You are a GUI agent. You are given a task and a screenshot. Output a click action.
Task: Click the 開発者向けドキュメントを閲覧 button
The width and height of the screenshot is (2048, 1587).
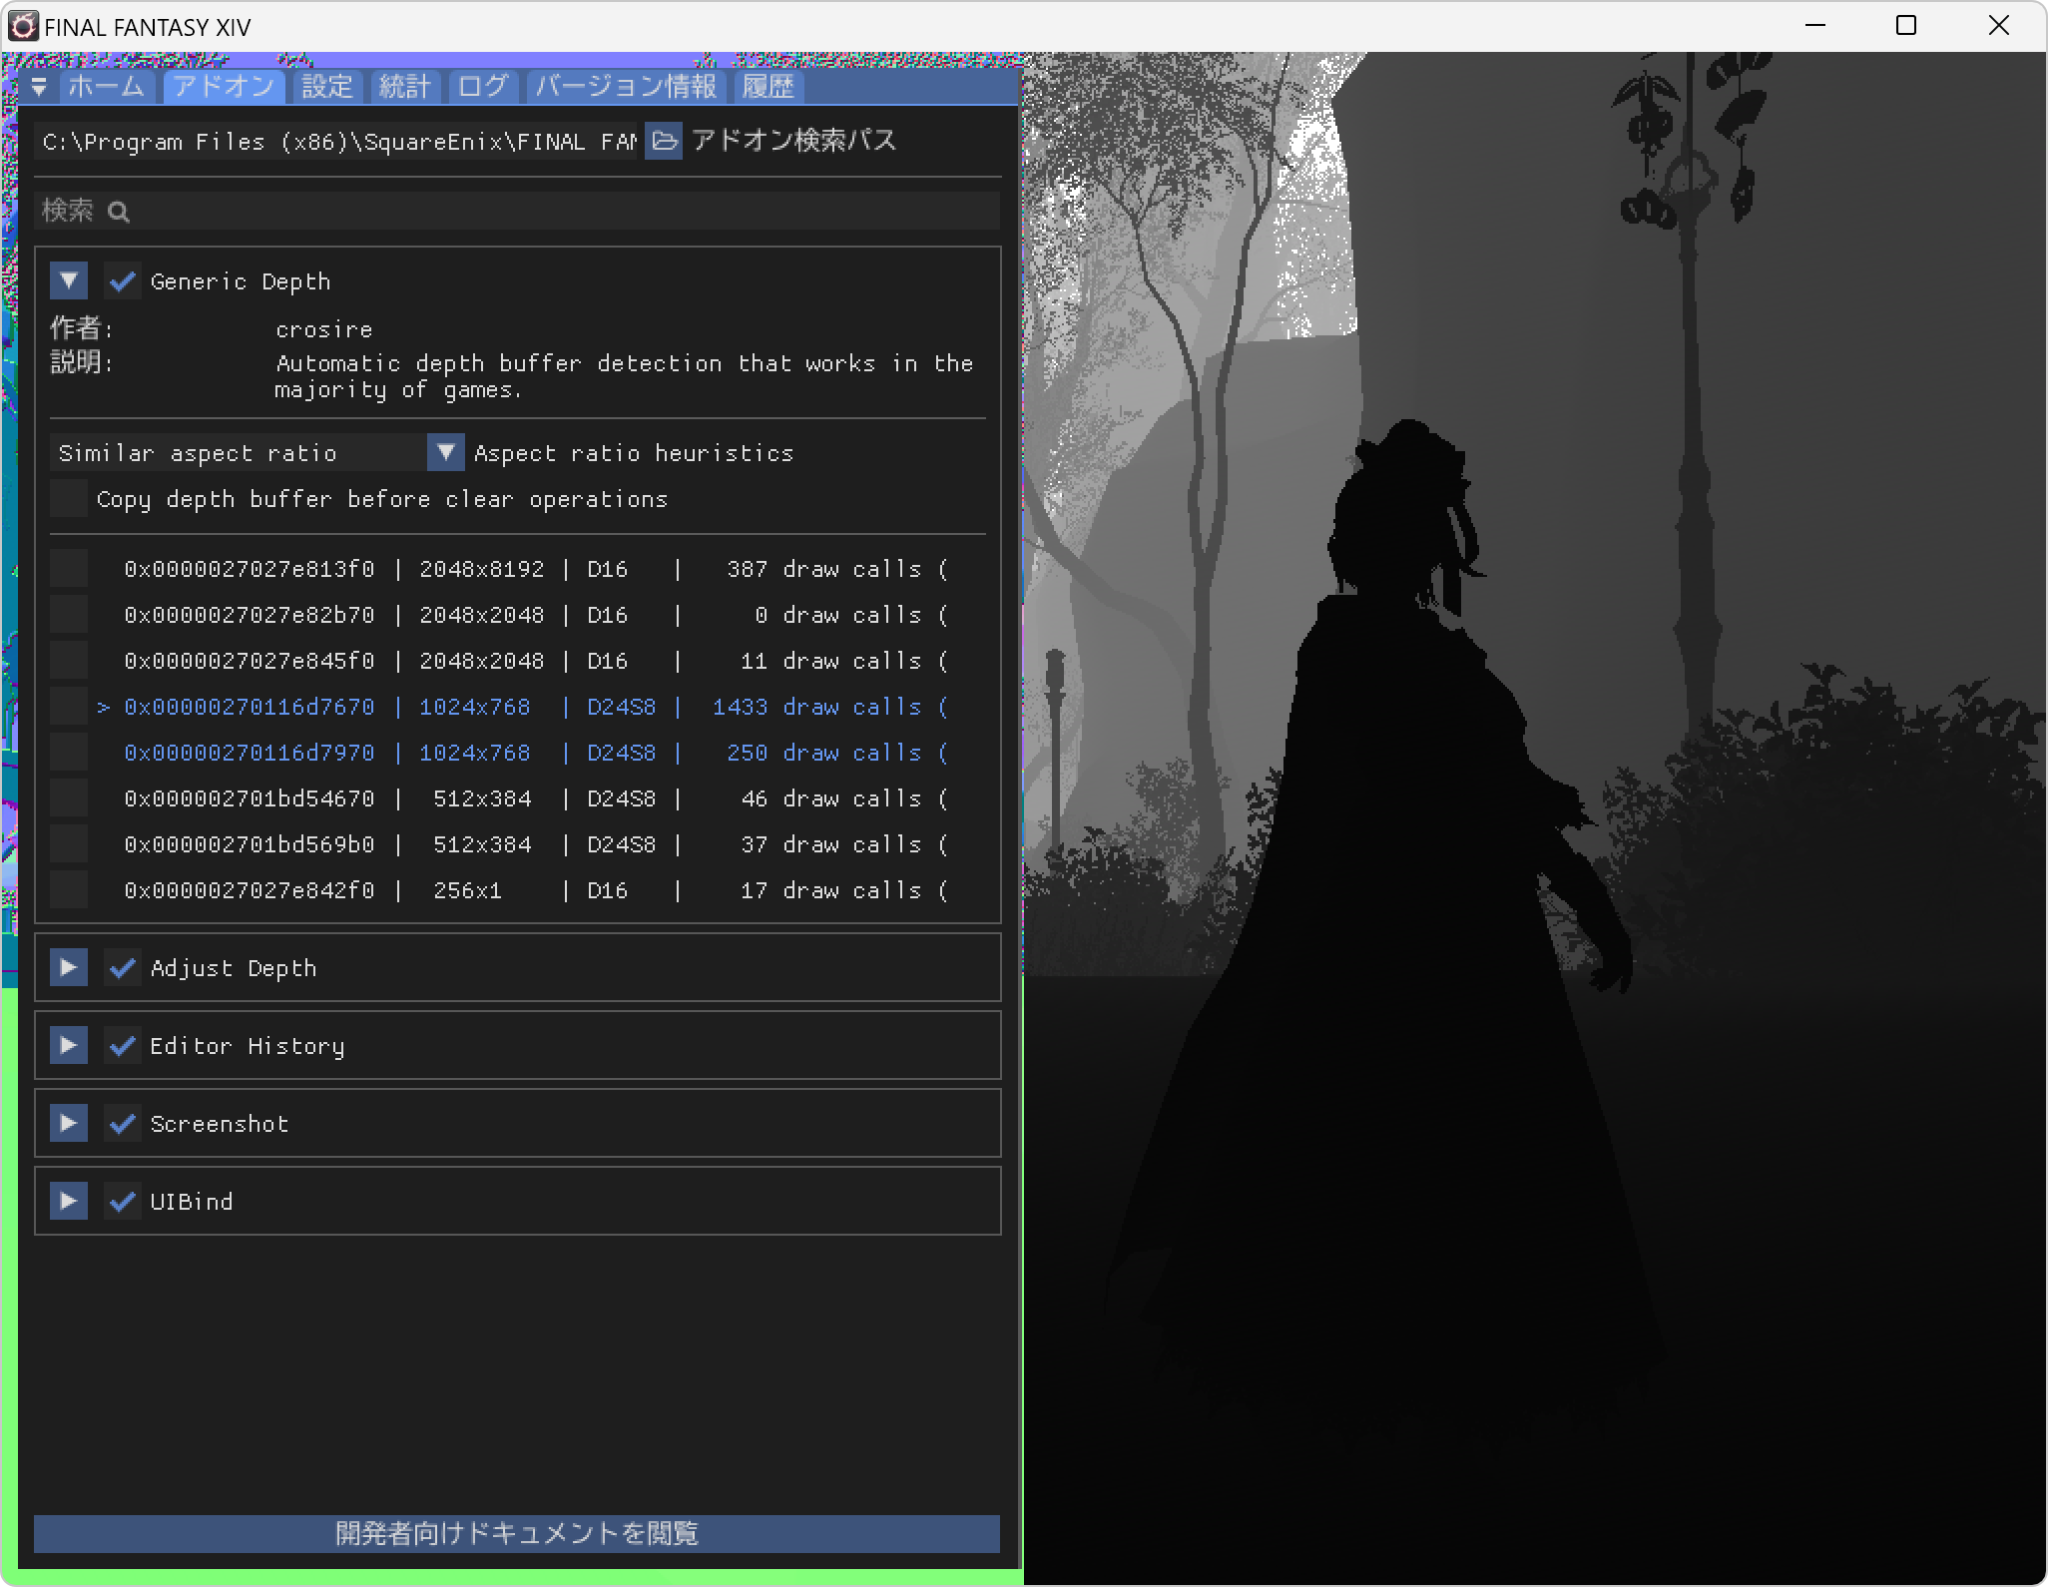click(x=516, y=1533)
